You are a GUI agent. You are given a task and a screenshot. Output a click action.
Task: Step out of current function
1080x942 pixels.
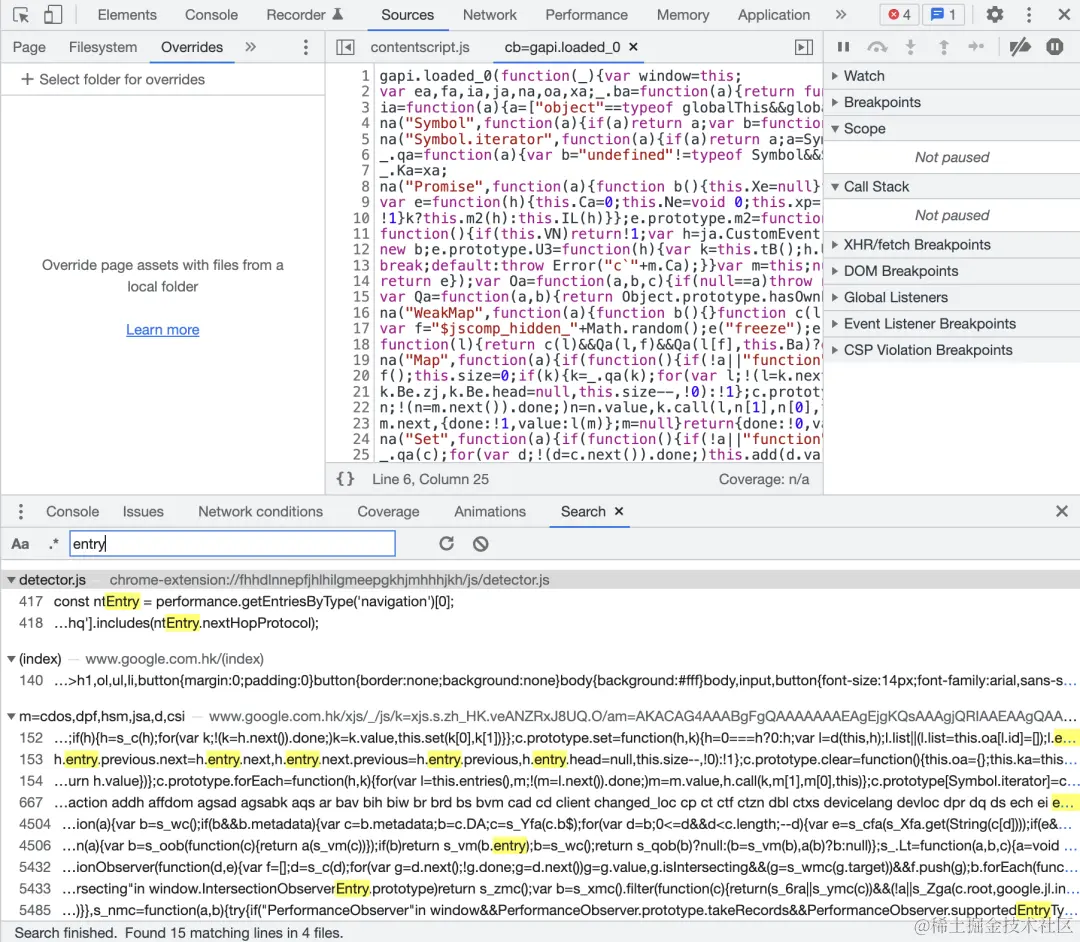[944, 47]
